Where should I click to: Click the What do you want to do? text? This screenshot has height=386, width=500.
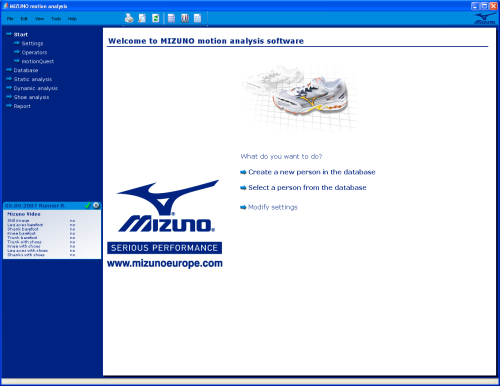281,156
